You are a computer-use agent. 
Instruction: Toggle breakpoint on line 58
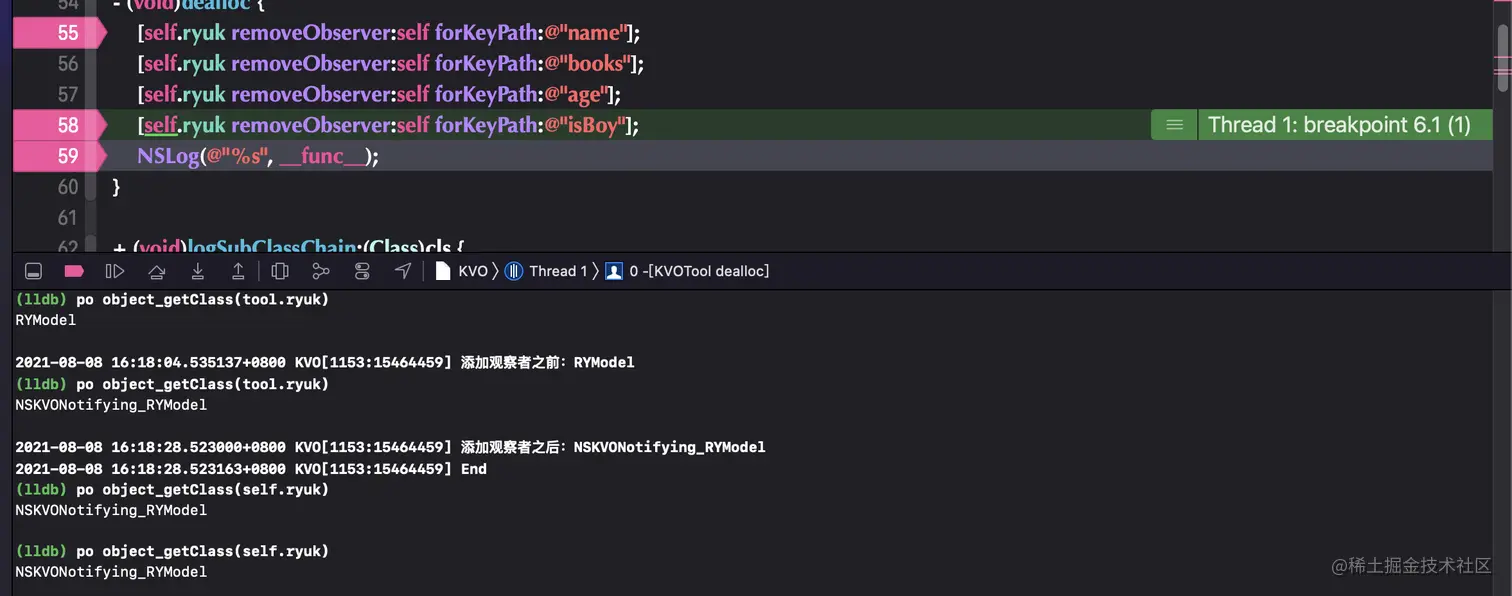(x=58, y=125)
